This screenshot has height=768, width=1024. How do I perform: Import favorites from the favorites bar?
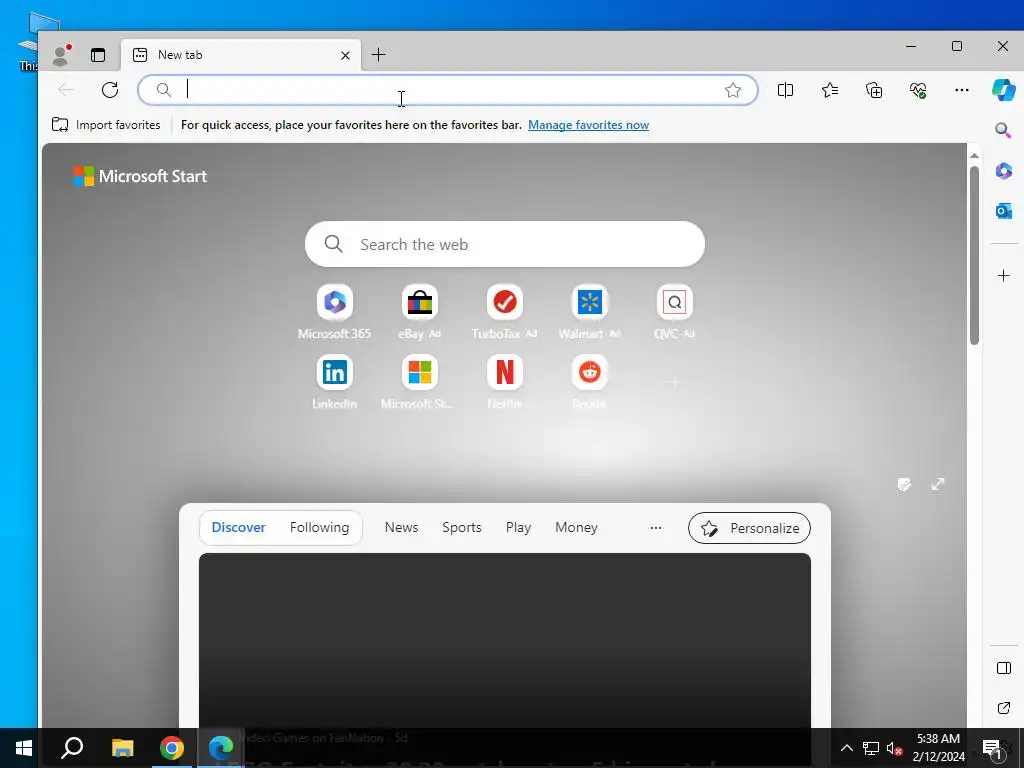point(106,125)
